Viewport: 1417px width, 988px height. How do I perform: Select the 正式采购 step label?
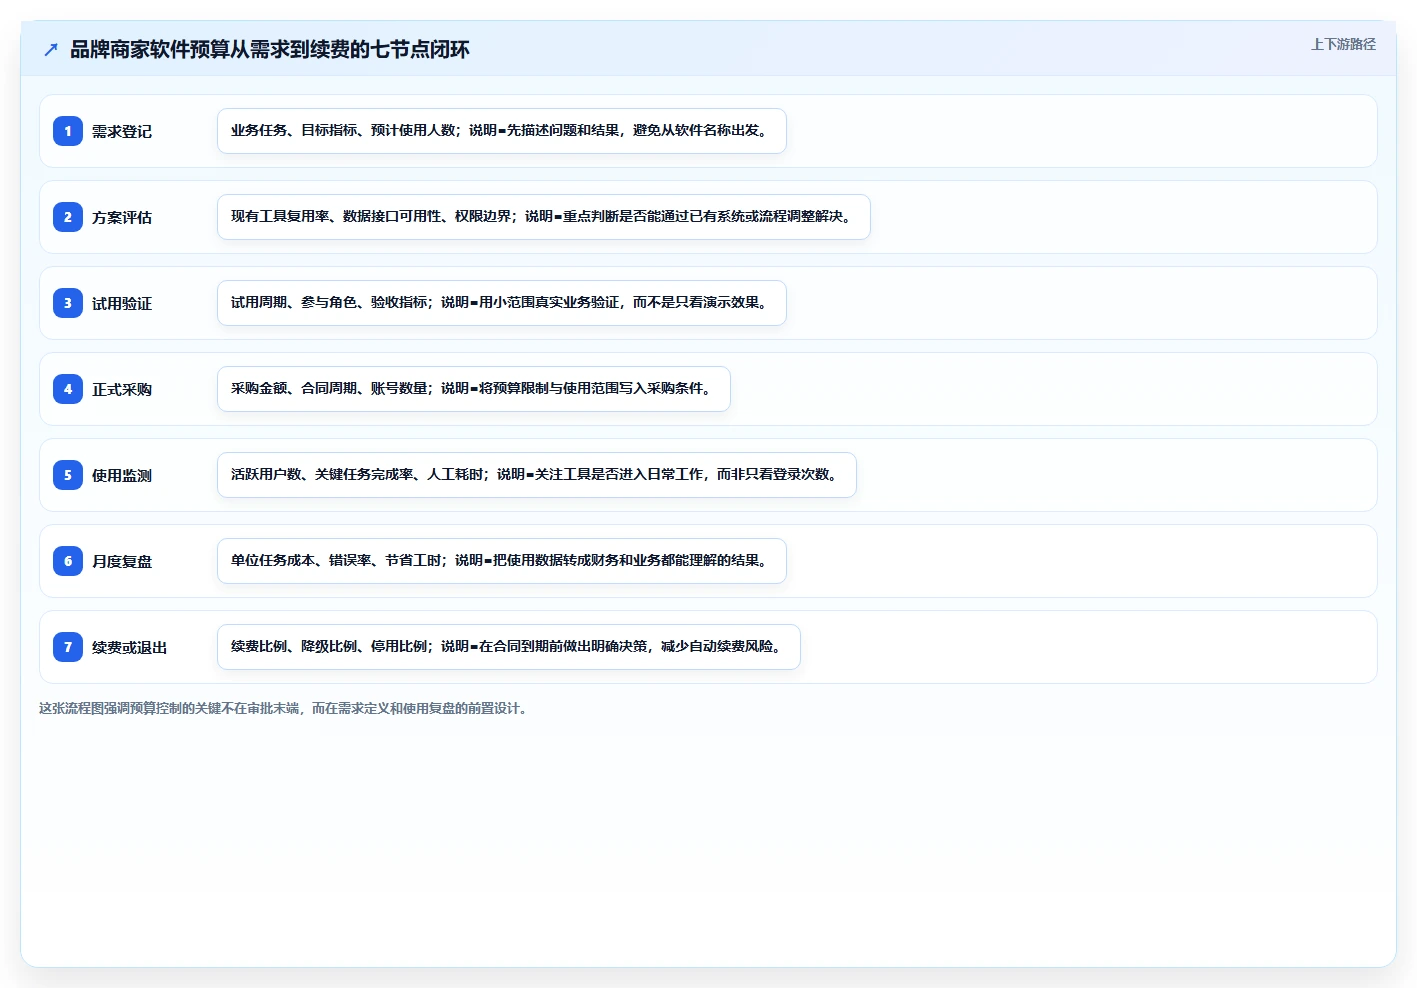pyautogui.click(x=122, y=389)
